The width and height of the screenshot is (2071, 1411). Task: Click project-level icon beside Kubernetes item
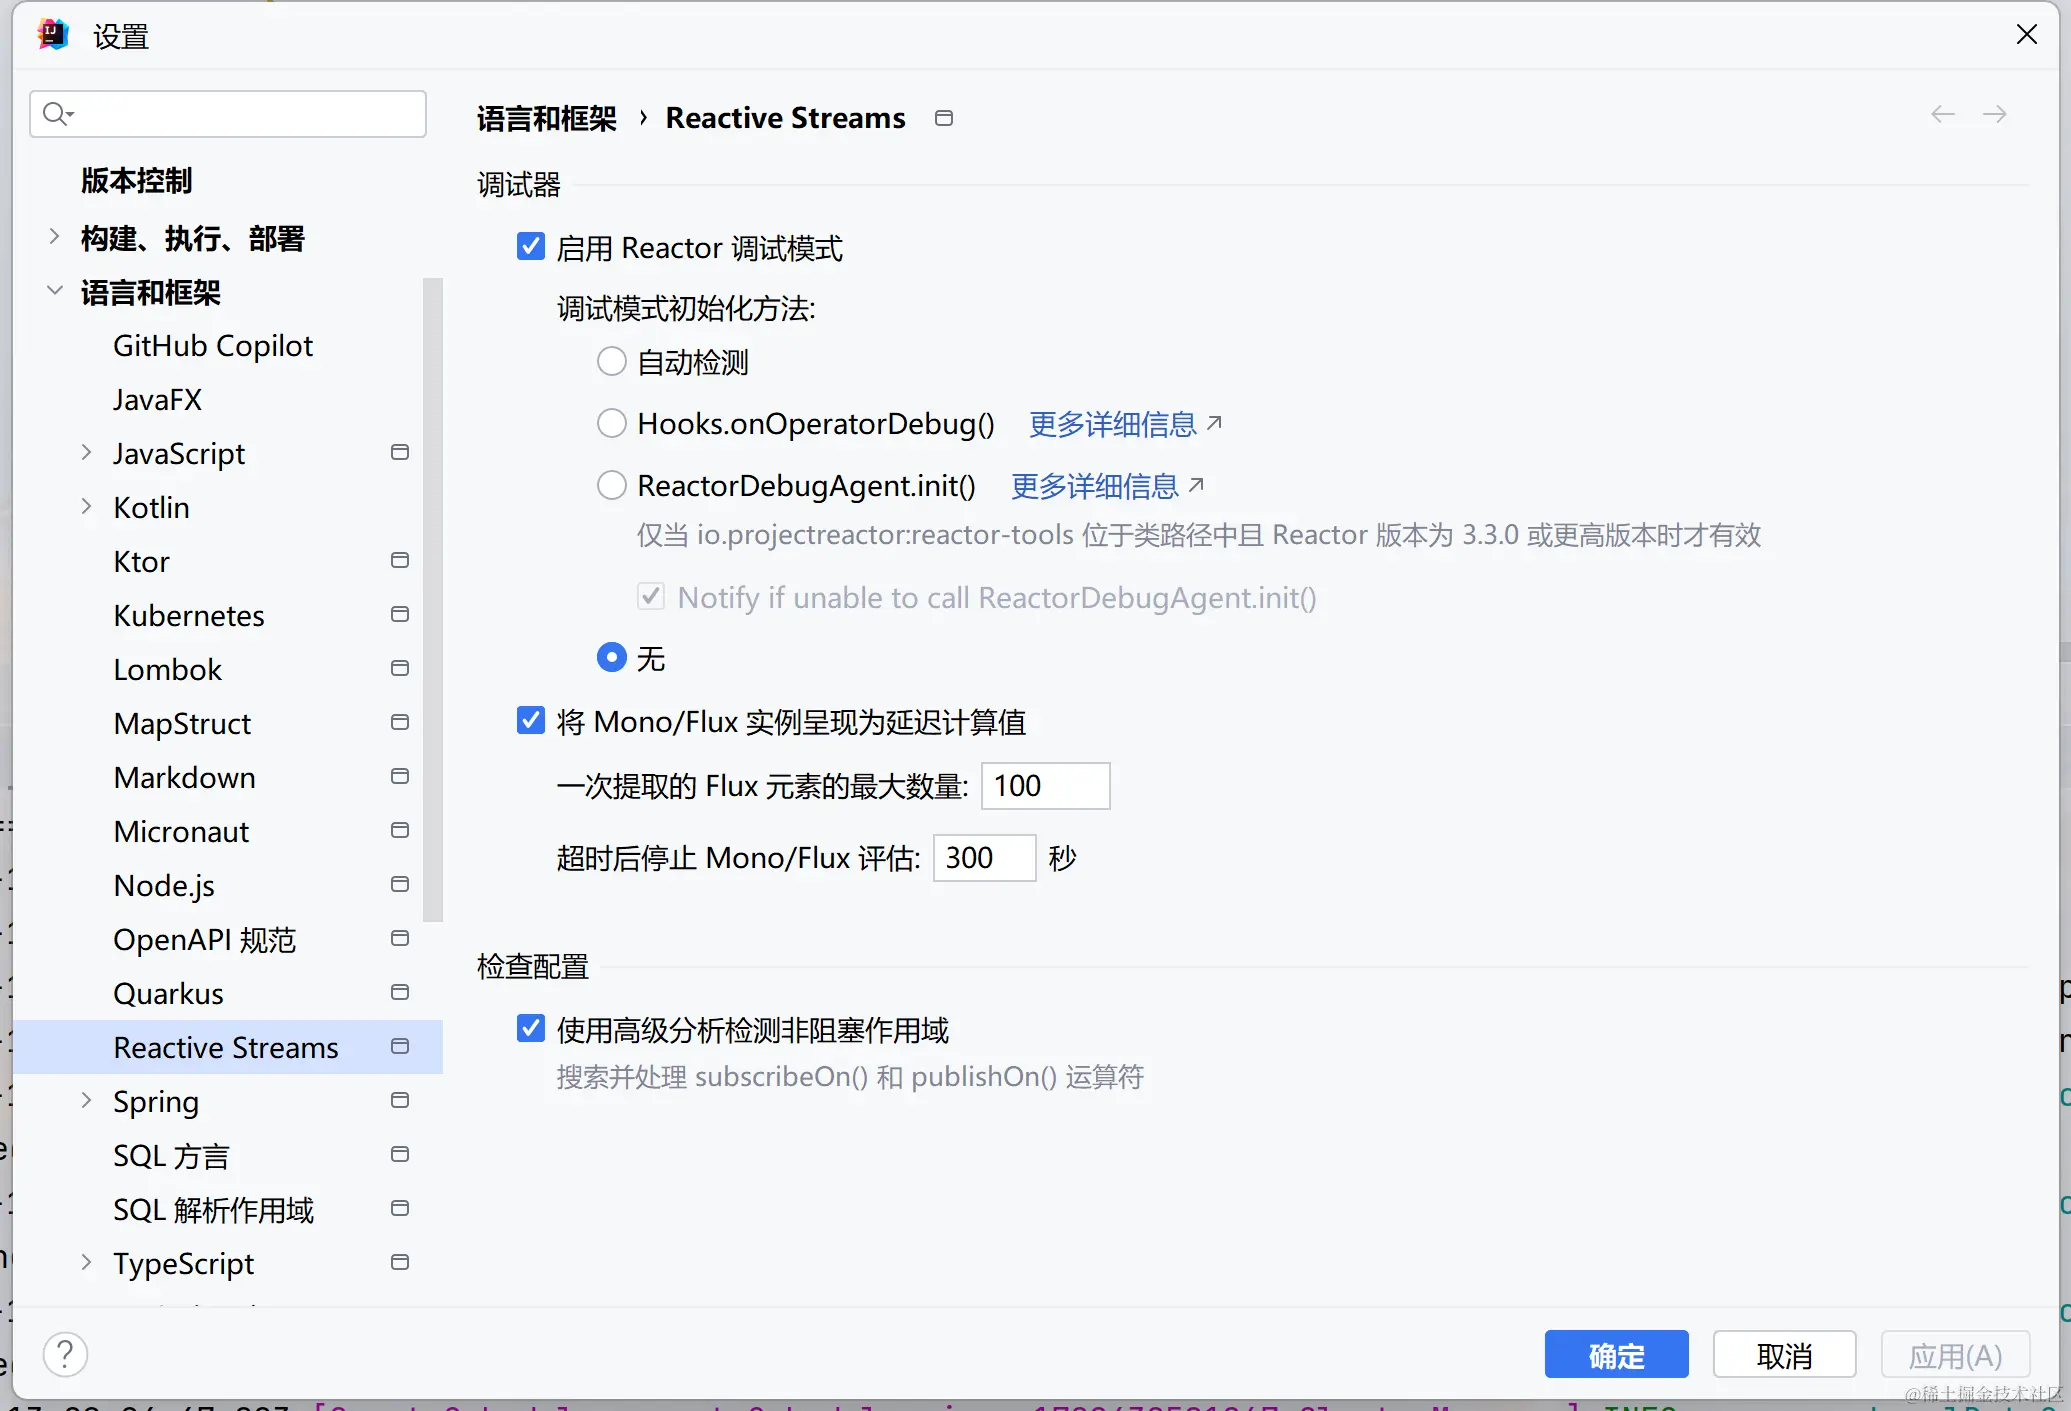point(400,614)
